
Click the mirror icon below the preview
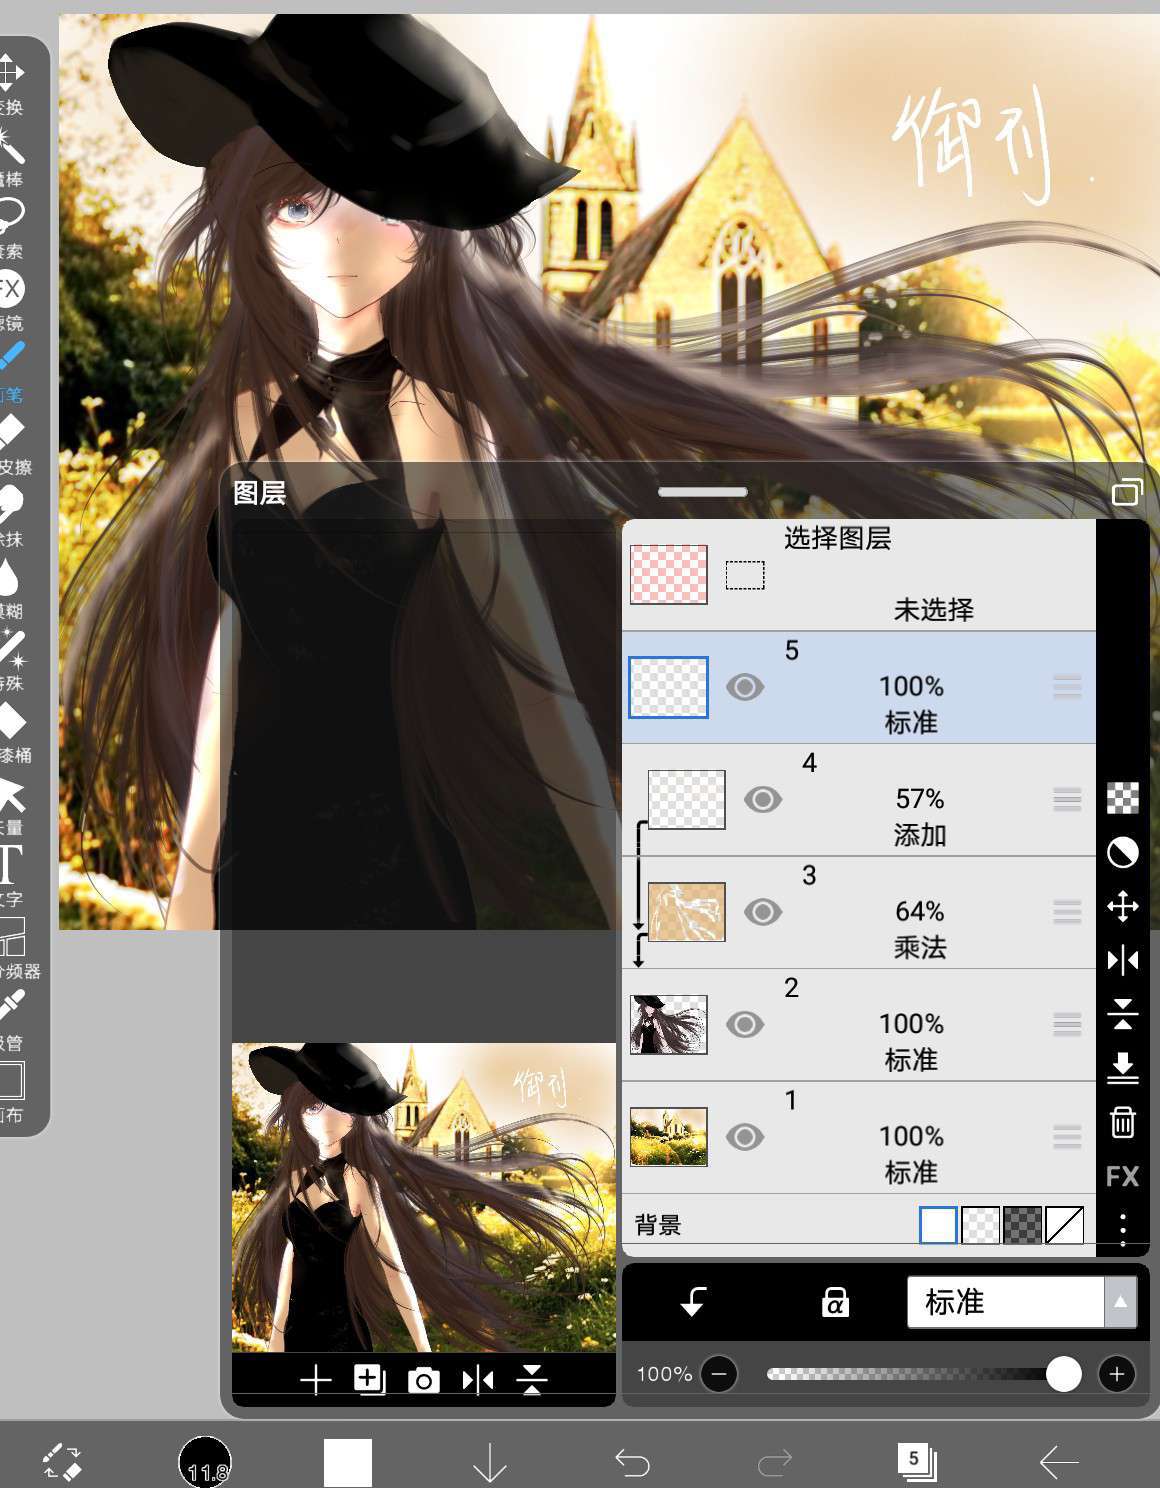click(478, 1380)
